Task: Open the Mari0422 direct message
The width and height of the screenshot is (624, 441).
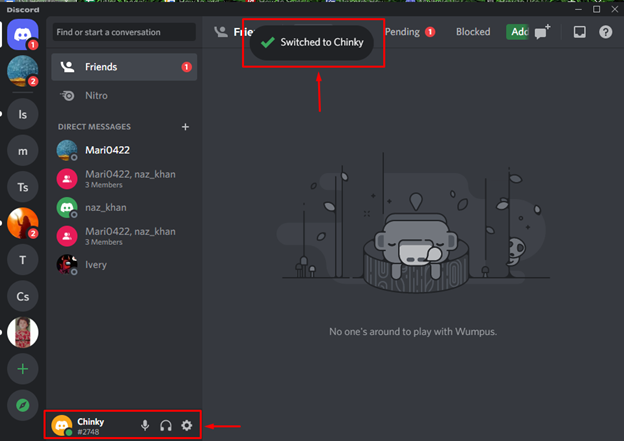Action: coord(124,150)
